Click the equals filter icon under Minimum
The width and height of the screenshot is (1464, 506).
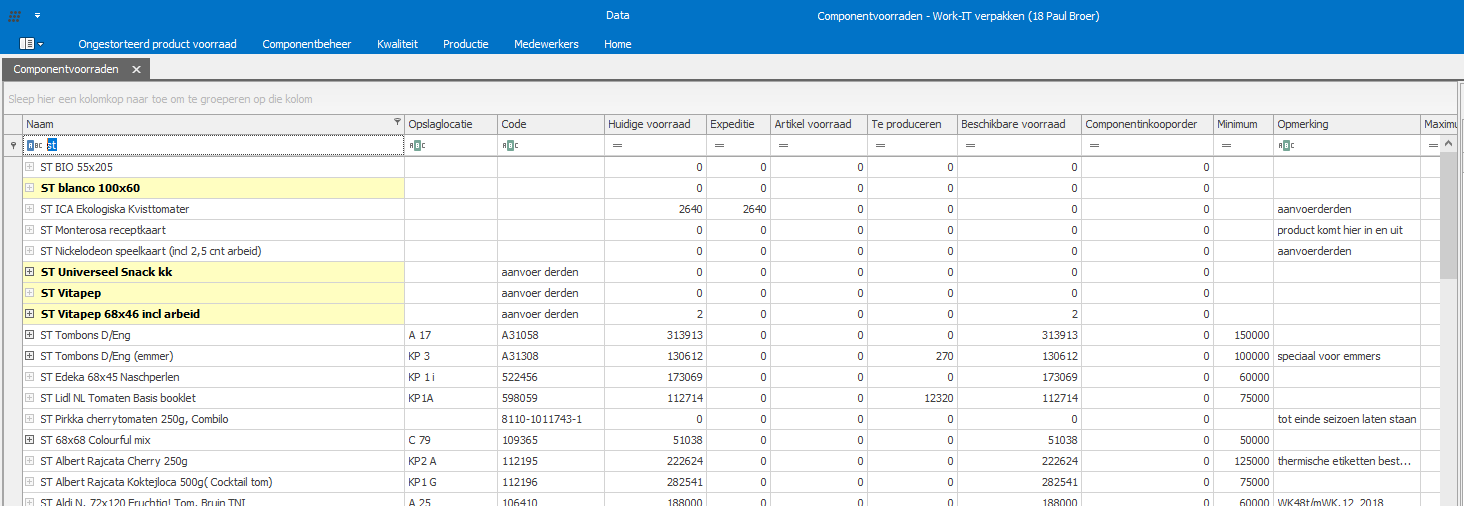coord(1226,146)
